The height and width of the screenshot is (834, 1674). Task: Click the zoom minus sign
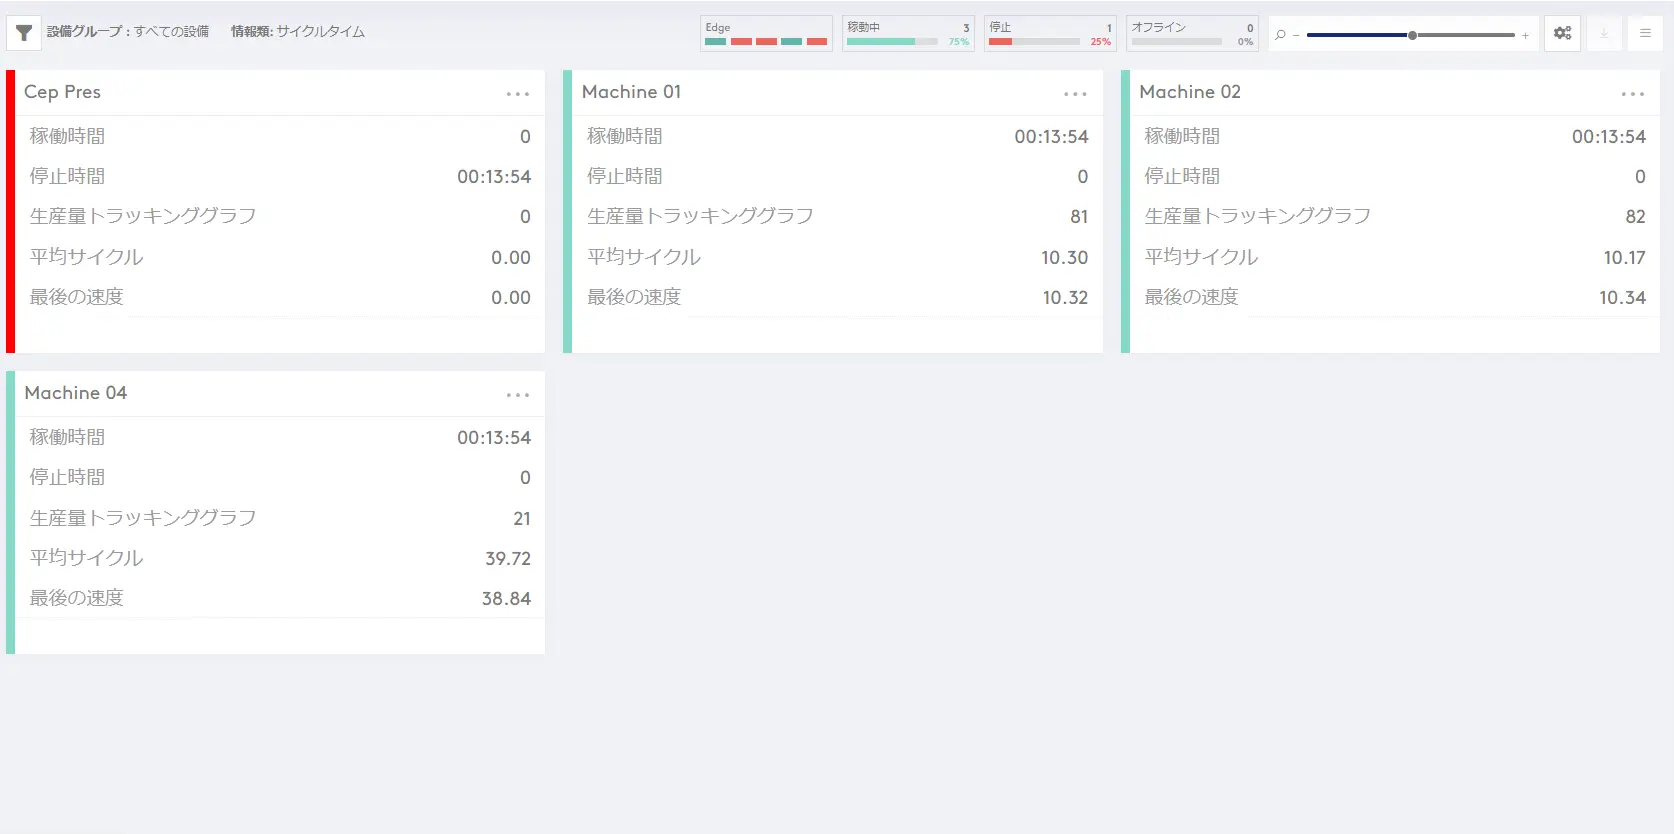point(1296,35)
